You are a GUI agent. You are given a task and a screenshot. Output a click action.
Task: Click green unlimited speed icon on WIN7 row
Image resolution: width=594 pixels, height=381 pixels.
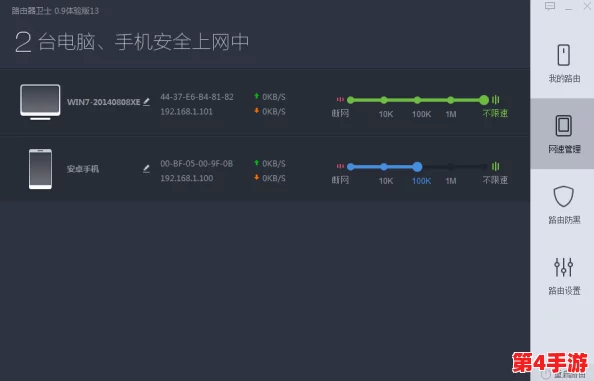click(496, 100)
